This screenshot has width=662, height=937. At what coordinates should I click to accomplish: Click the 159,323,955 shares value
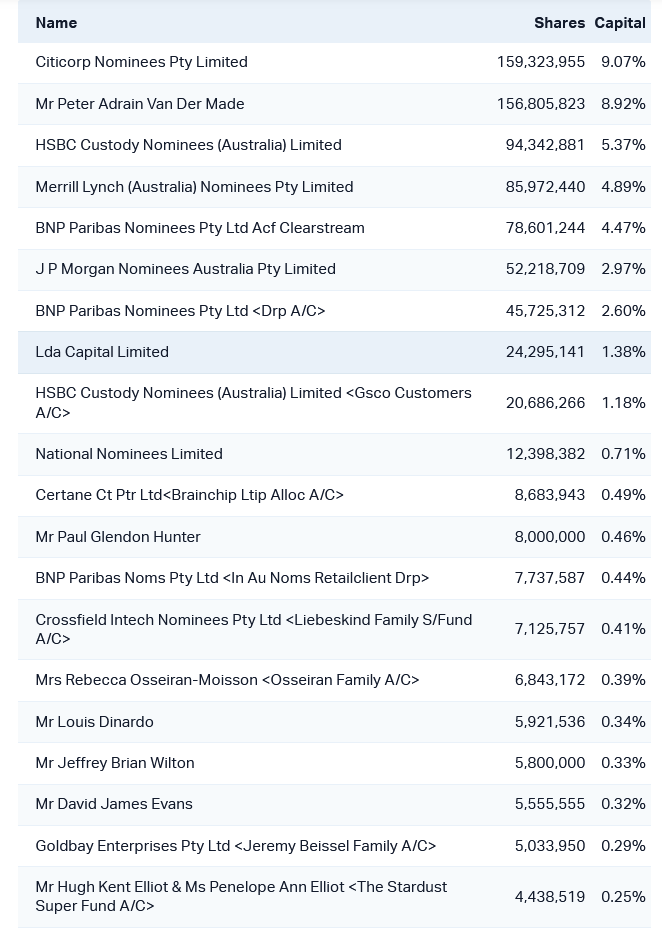pyautogui.click(x=541, y=62)
